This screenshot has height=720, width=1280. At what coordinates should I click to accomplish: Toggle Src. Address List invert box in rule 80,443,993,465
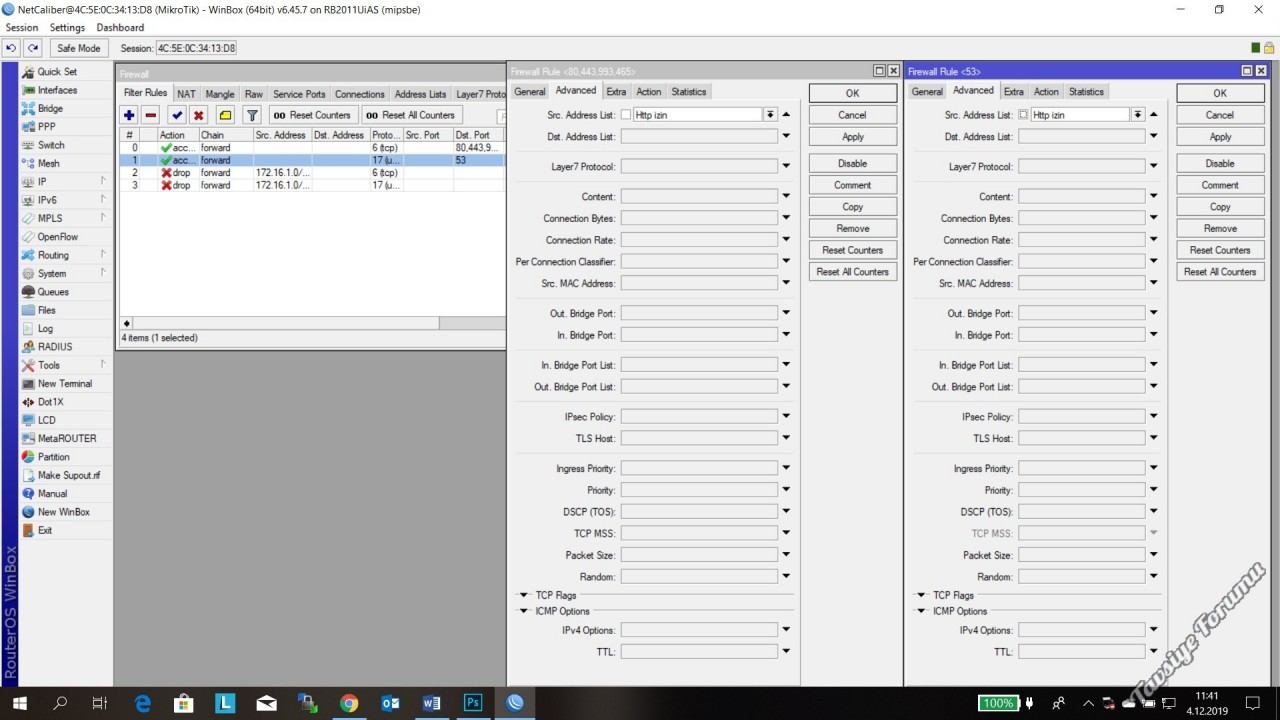(x=626, y=115)
